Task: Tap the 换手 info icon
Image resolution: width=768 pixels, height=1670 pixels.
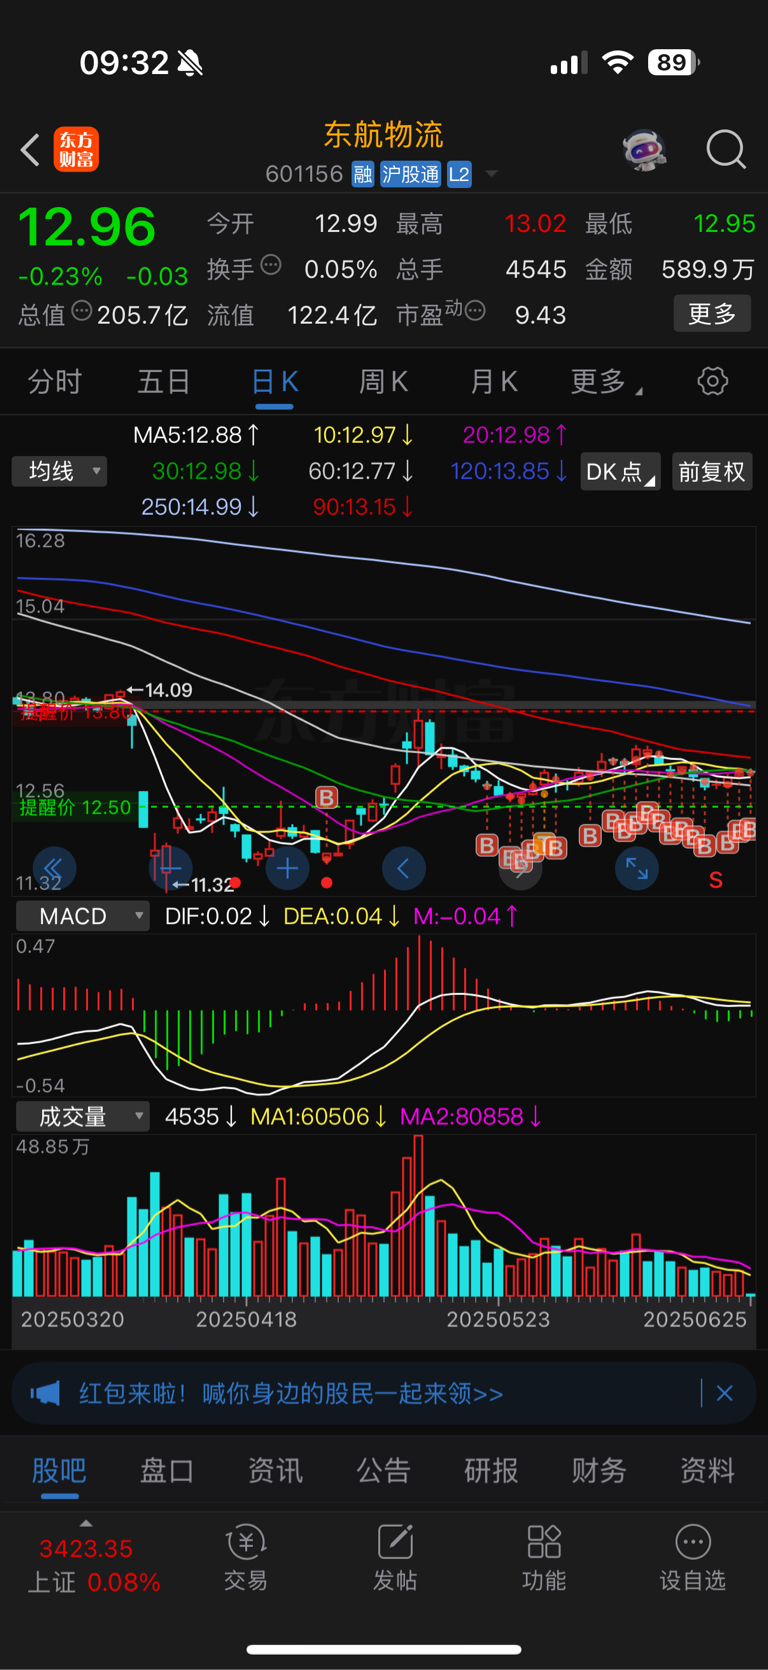Action: [271, 265]
